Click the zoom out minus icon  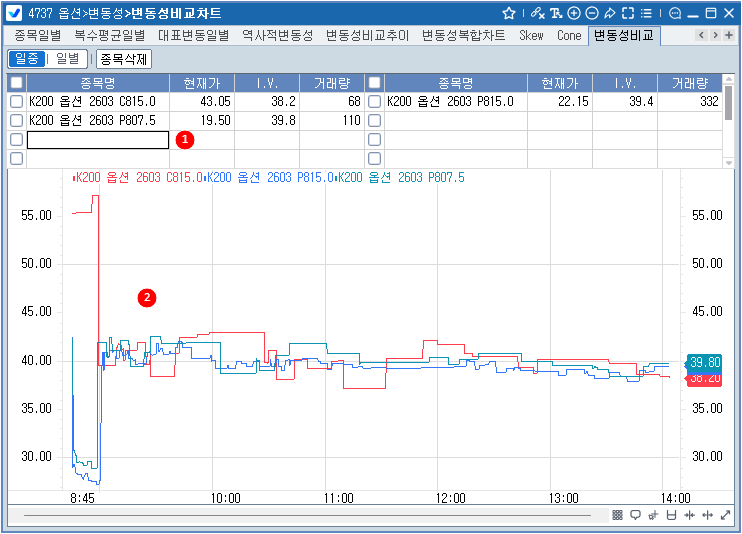(x=591, y=14)
